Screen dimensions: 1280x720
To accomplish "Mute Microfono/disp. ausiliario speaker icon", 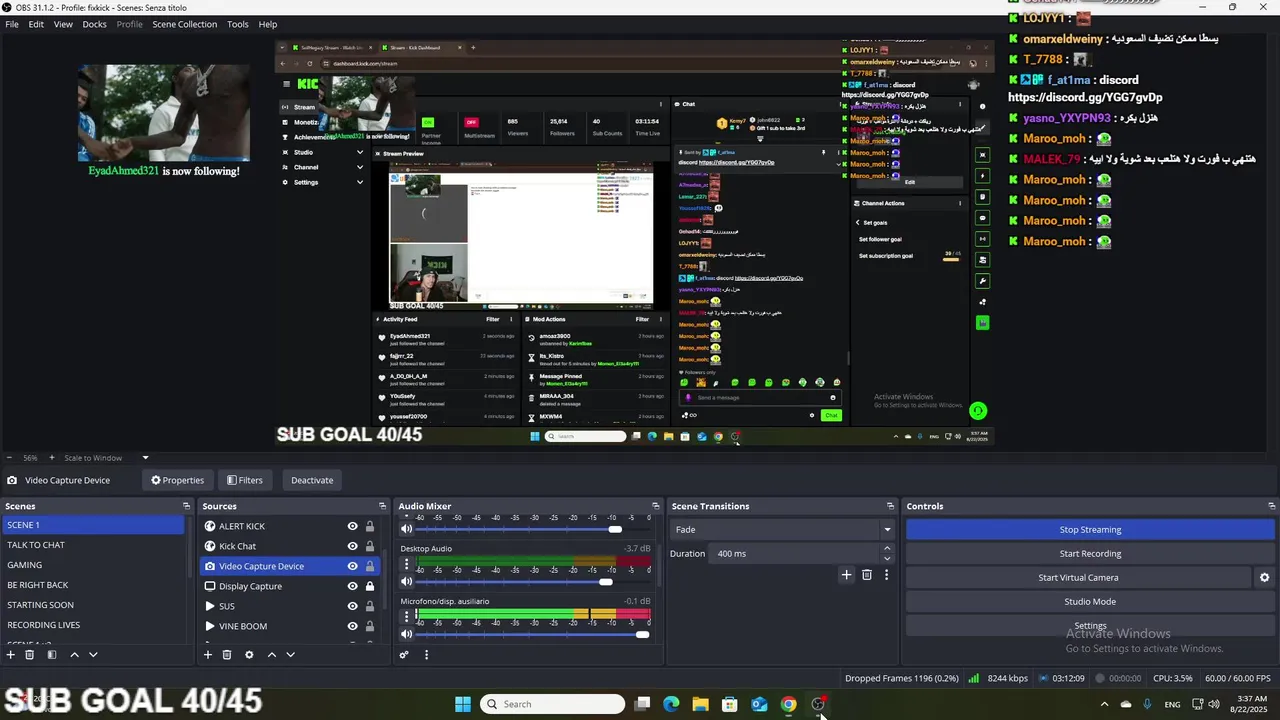I will click(x=406, y=634).
